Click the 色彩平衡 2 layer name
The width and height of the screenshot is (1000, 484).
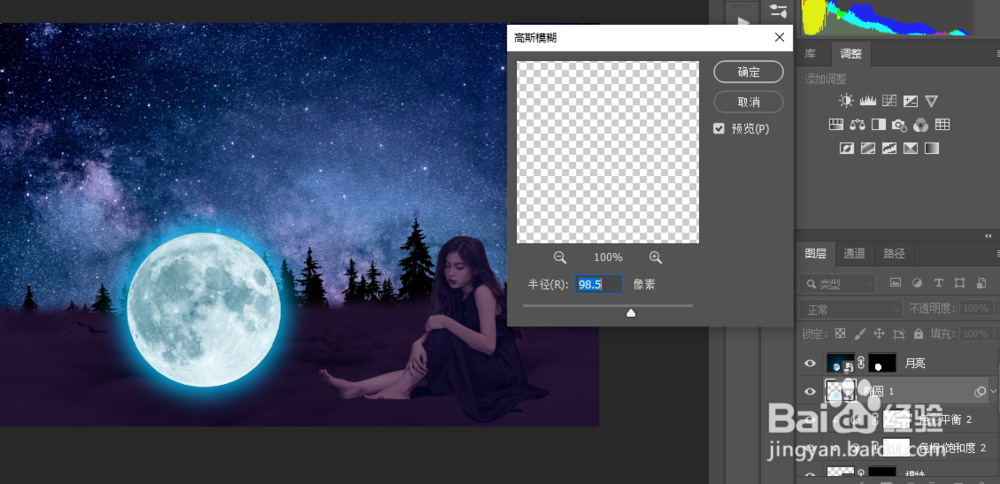click(945, 420)
